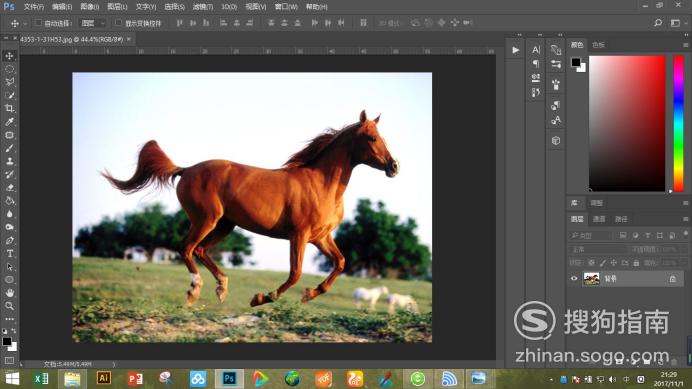Image resolution: width=692 pixels, height=389 pixels.
Task: Select the Path Selection arrow tool
Action: 9,267
